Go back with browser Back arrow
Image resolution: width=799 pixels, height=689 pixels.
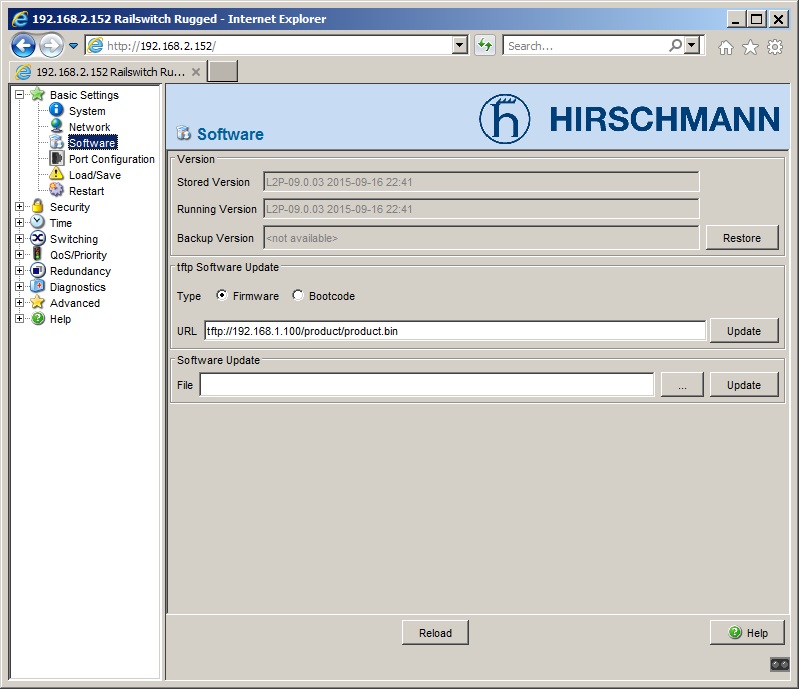click(23, 45)
